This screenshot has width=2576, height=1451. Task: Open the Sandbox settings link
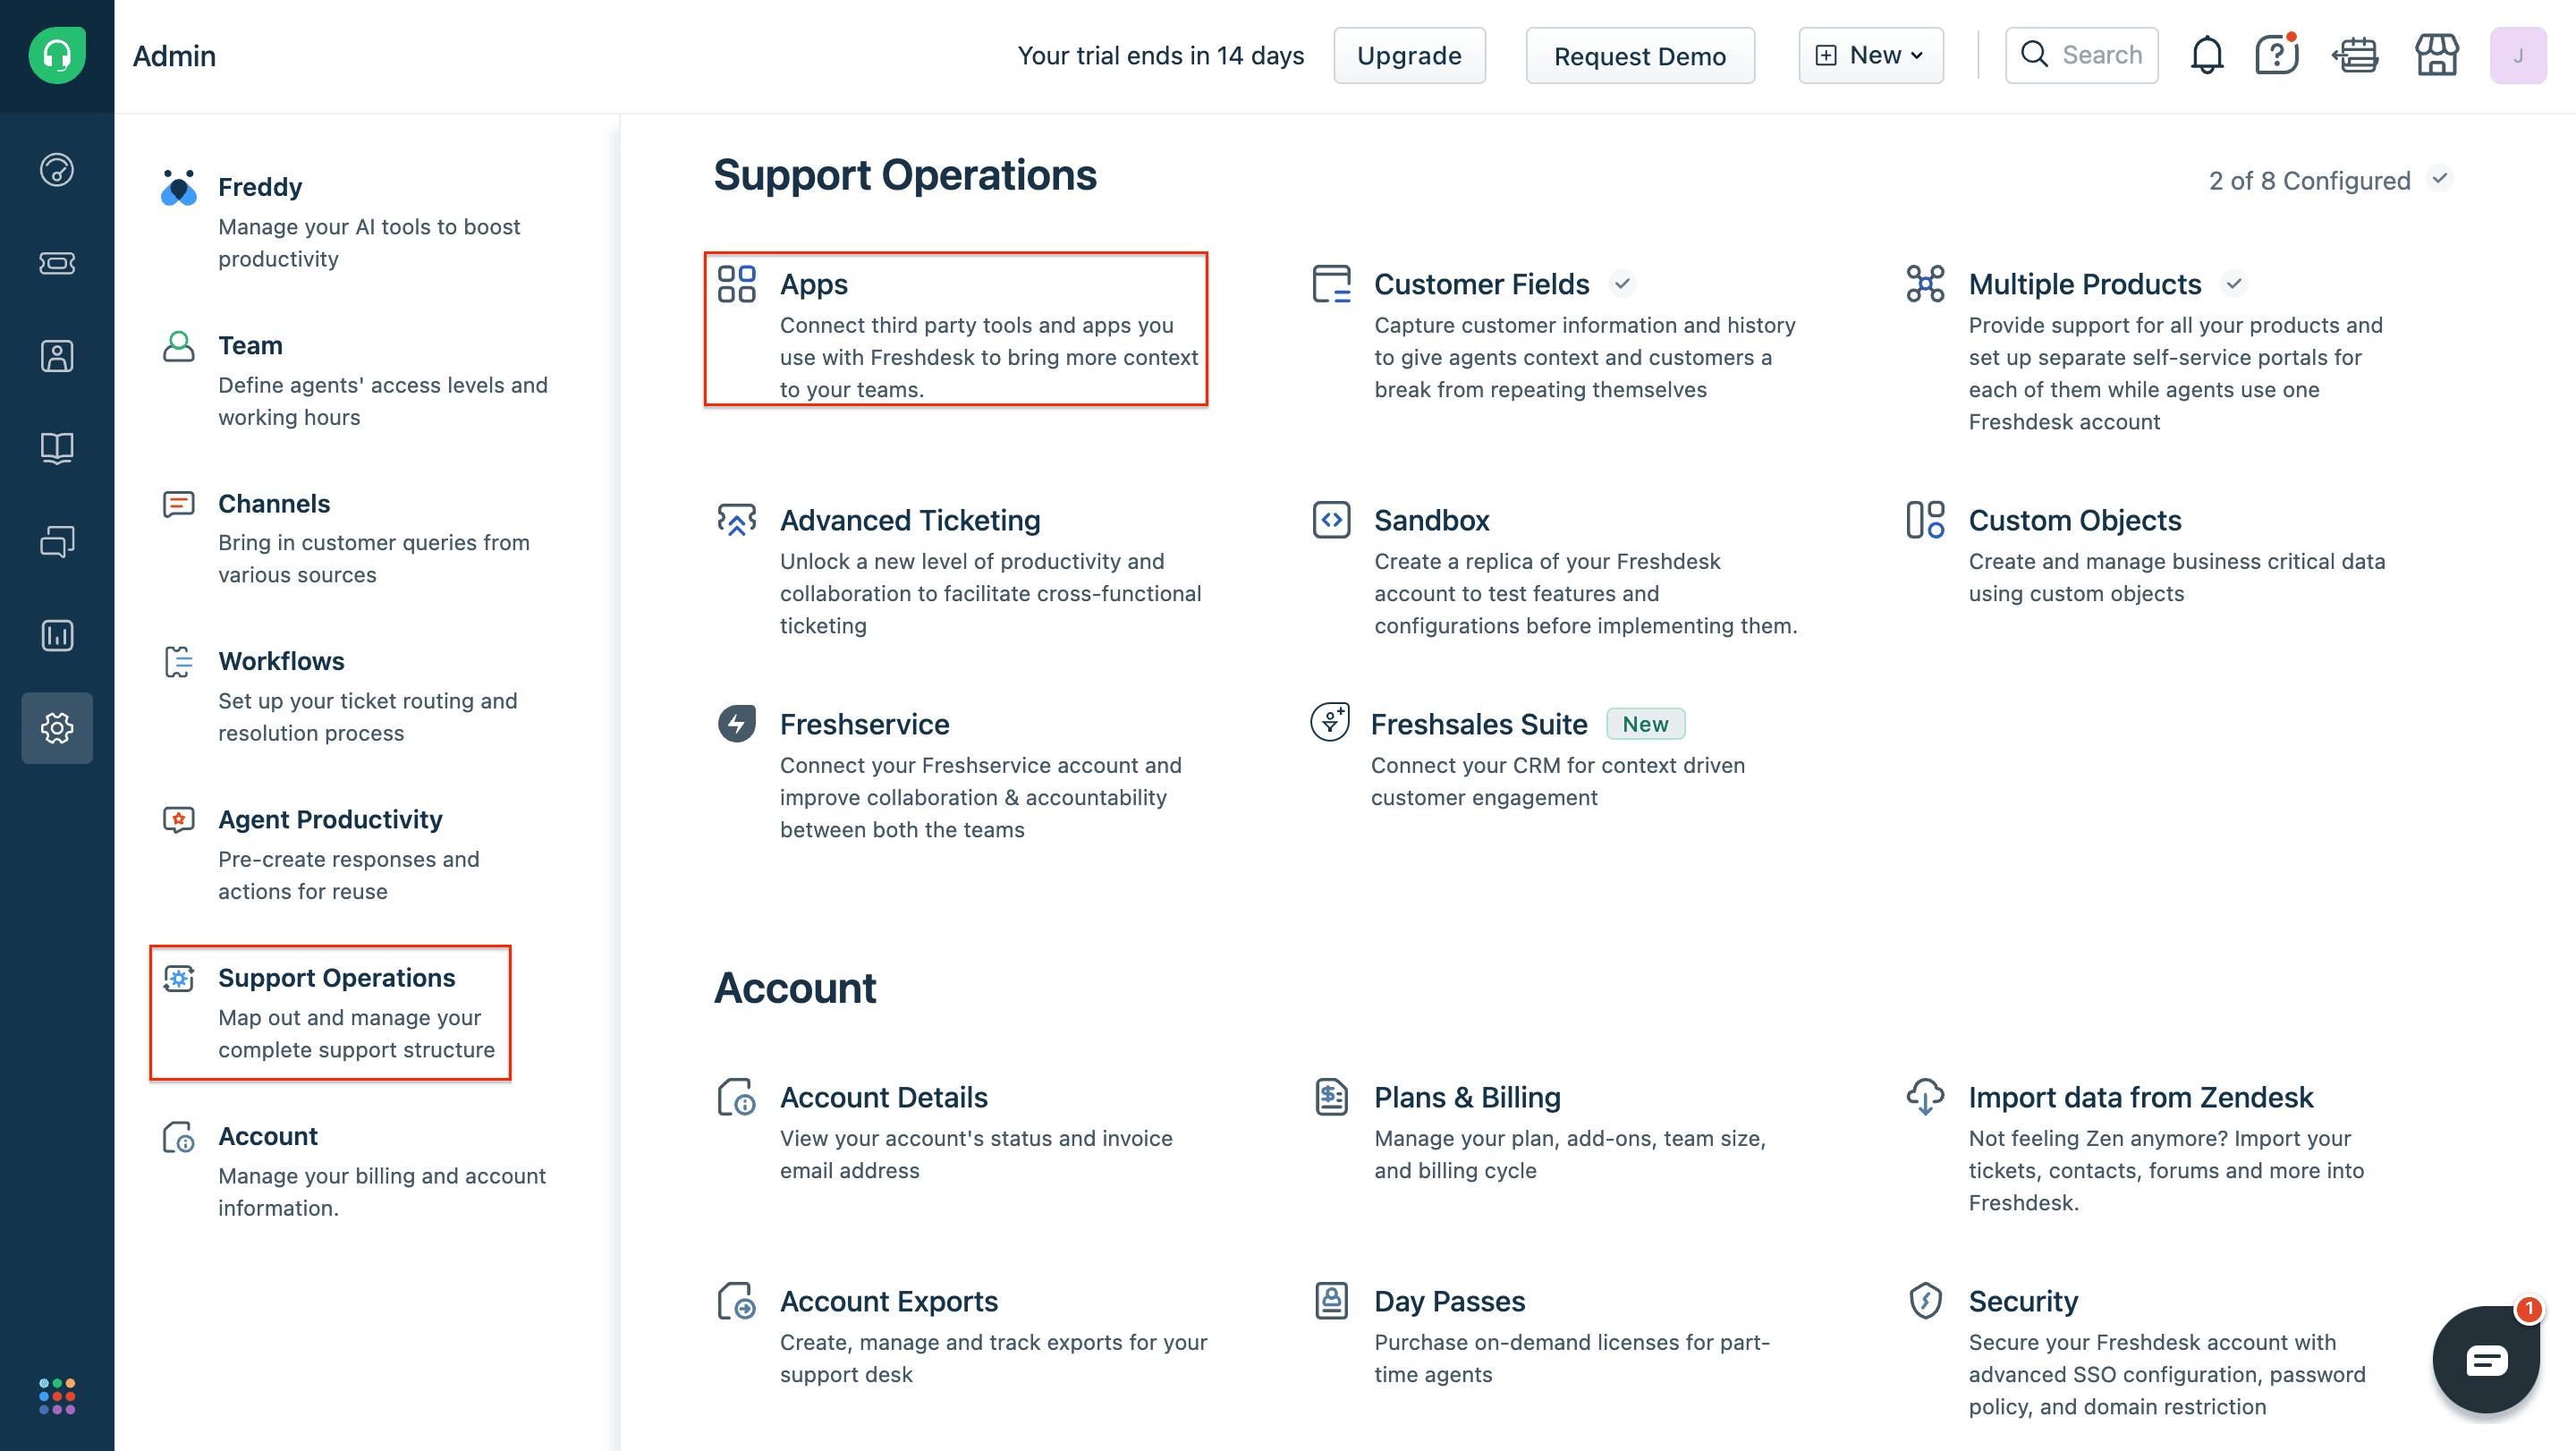pyautogui.click(x=1431, y=520)
